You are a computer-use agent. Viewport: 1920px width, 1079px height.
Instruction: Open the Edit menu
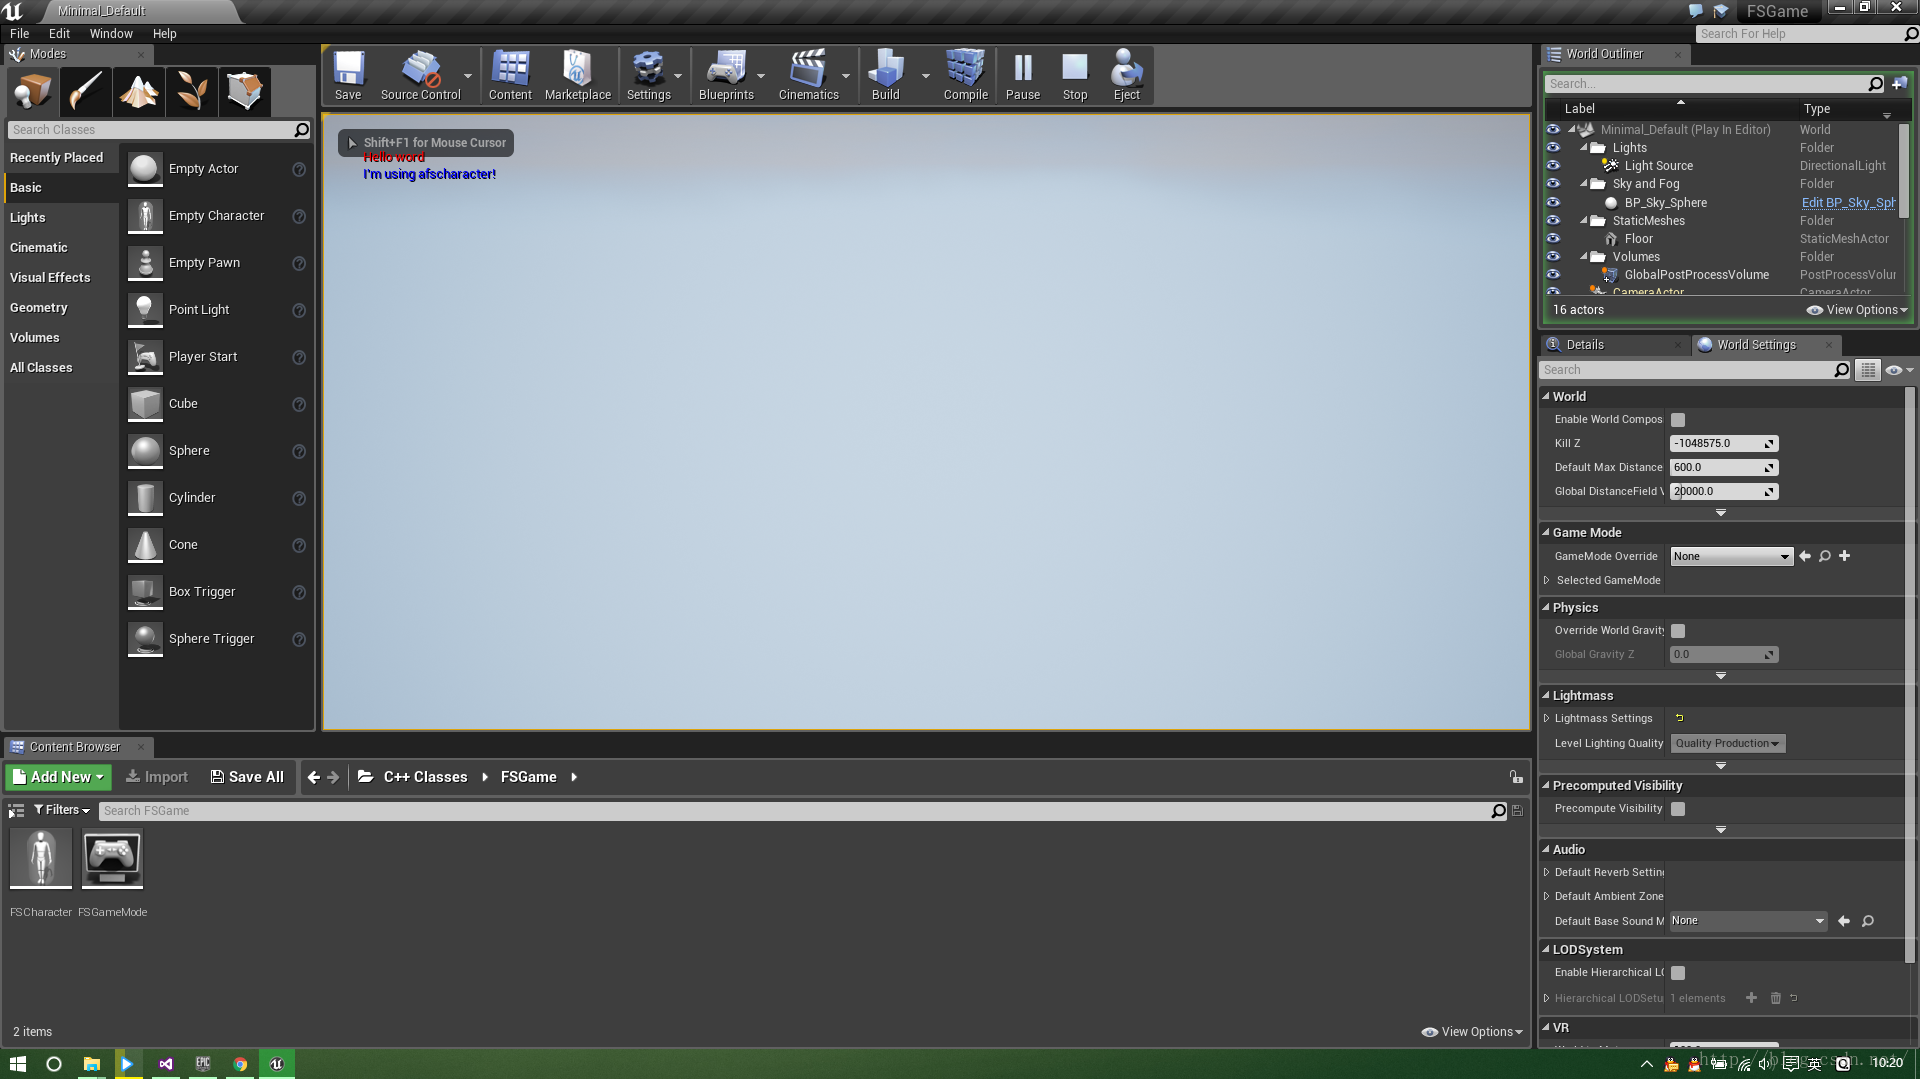click(x=59, y=34)
